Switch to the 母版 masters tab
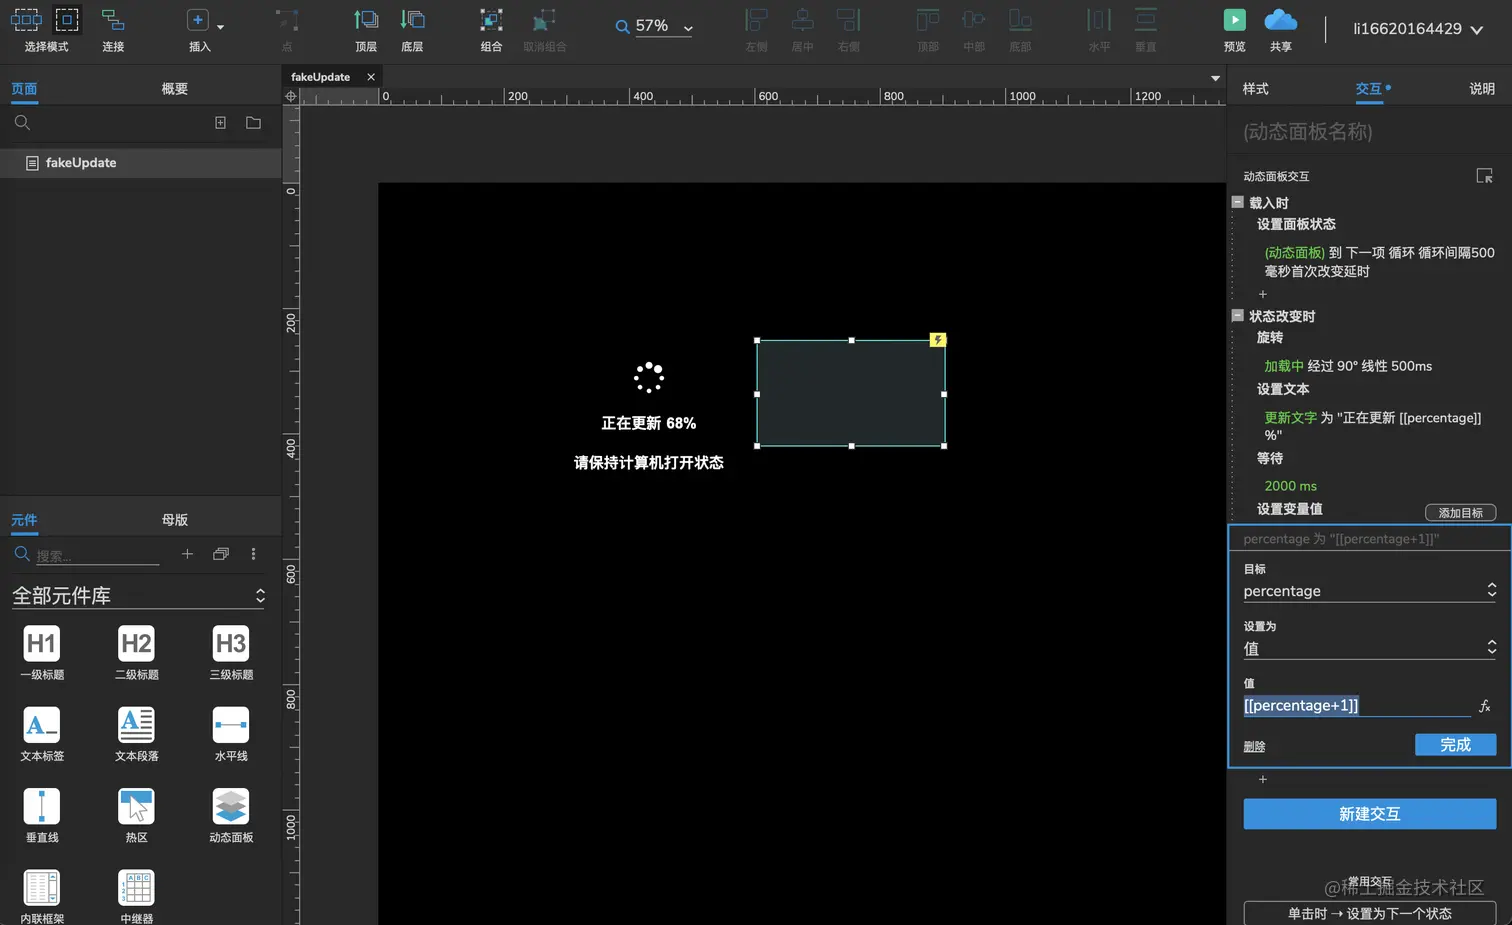The height and width of the screenshot is (925, 1512). [x=175, y=520]
